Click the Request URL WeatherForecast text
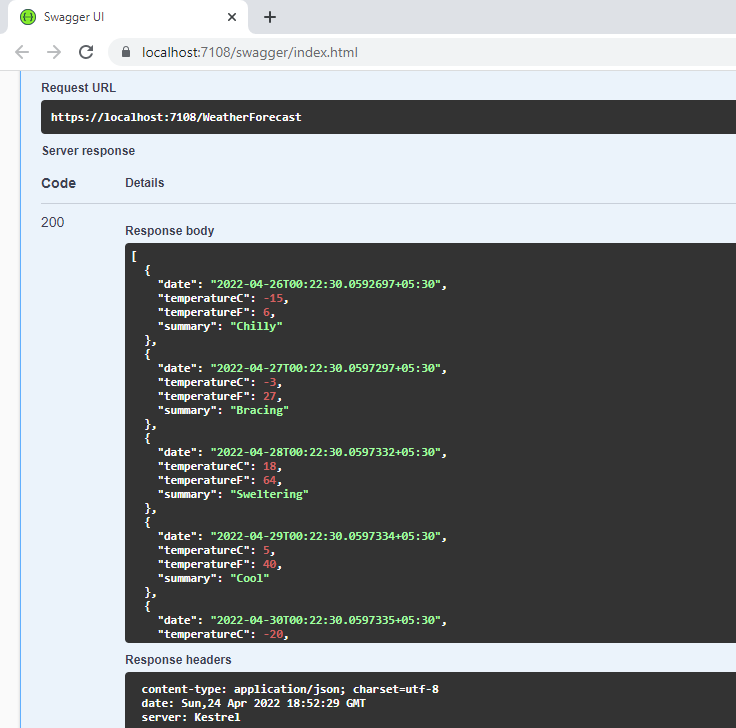The image size is (736, 728). coord(176,117)
